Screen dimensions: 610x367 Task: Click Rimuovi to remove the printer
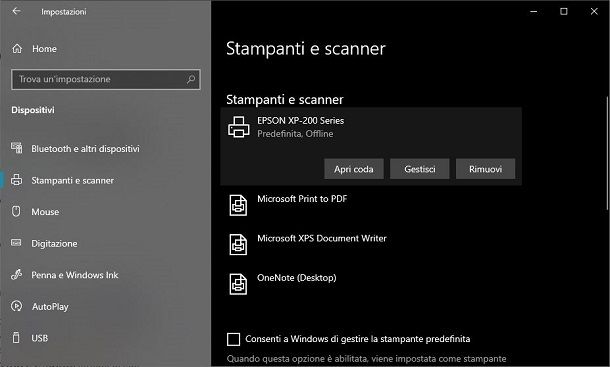tap(486, 169)
